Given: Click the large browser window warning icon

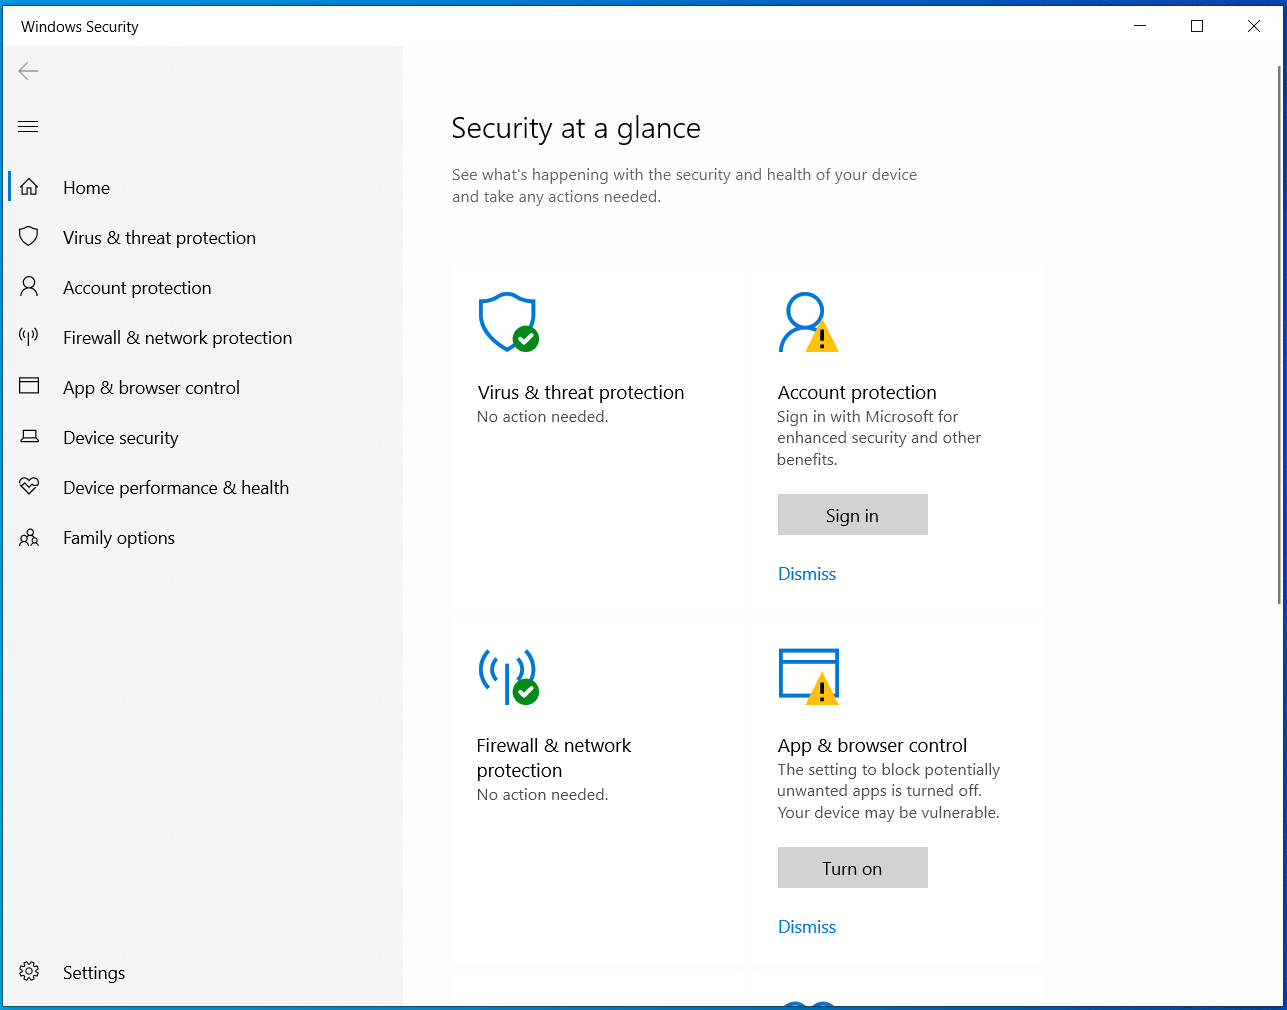Looking at the screenshot, I should click(809, 676).
